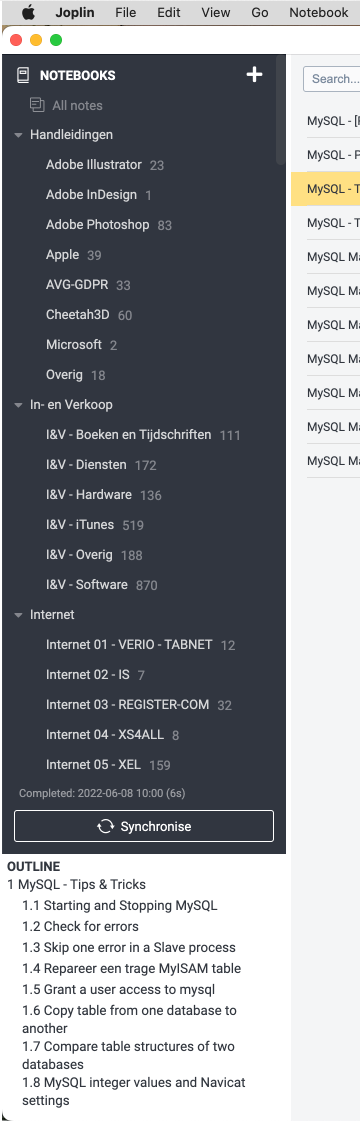The image size is (360, 1121).
Task: Collapse the Internet notebook group
Action: 18,615
